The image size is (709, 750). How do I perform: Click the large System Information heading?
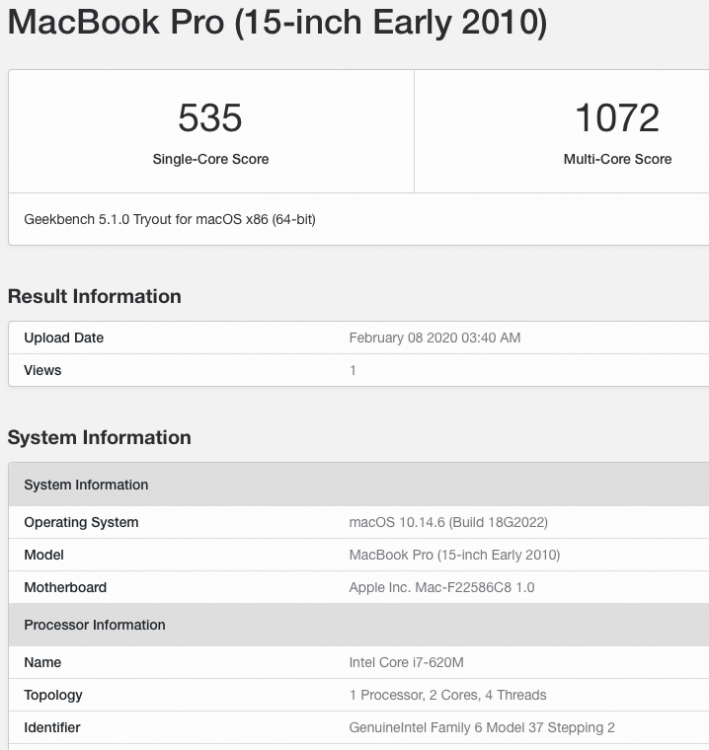[100, 438]
